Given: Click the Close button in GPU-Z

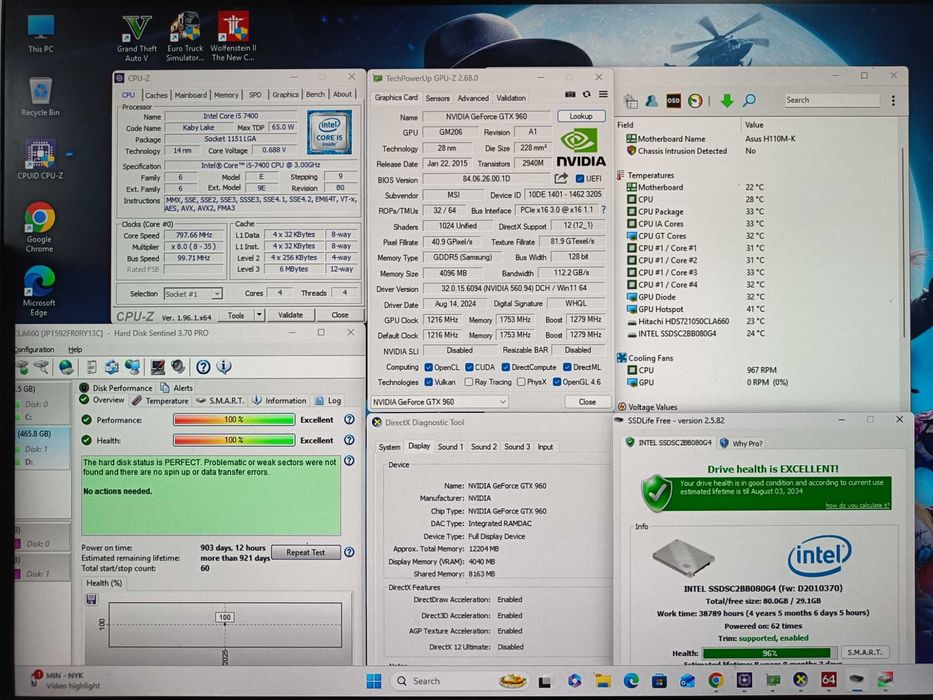Looking at the screenshot, I should [x=587, y=402].
